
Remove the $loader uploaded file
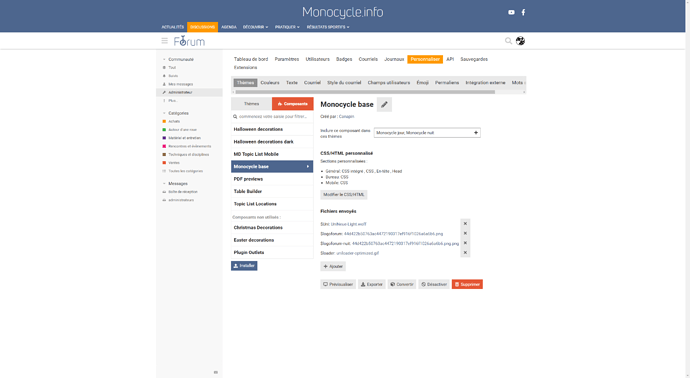[465, 253]
